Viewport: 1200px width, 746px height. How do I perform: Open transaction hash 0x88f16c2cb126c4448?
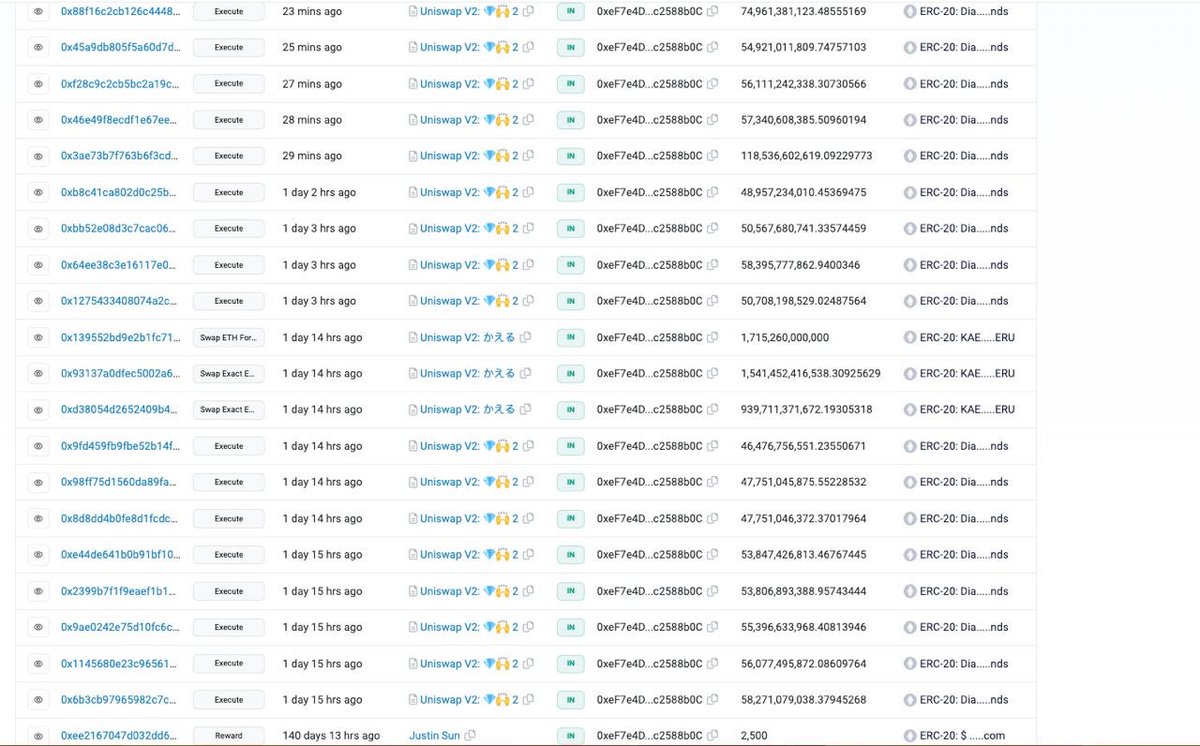120,11
